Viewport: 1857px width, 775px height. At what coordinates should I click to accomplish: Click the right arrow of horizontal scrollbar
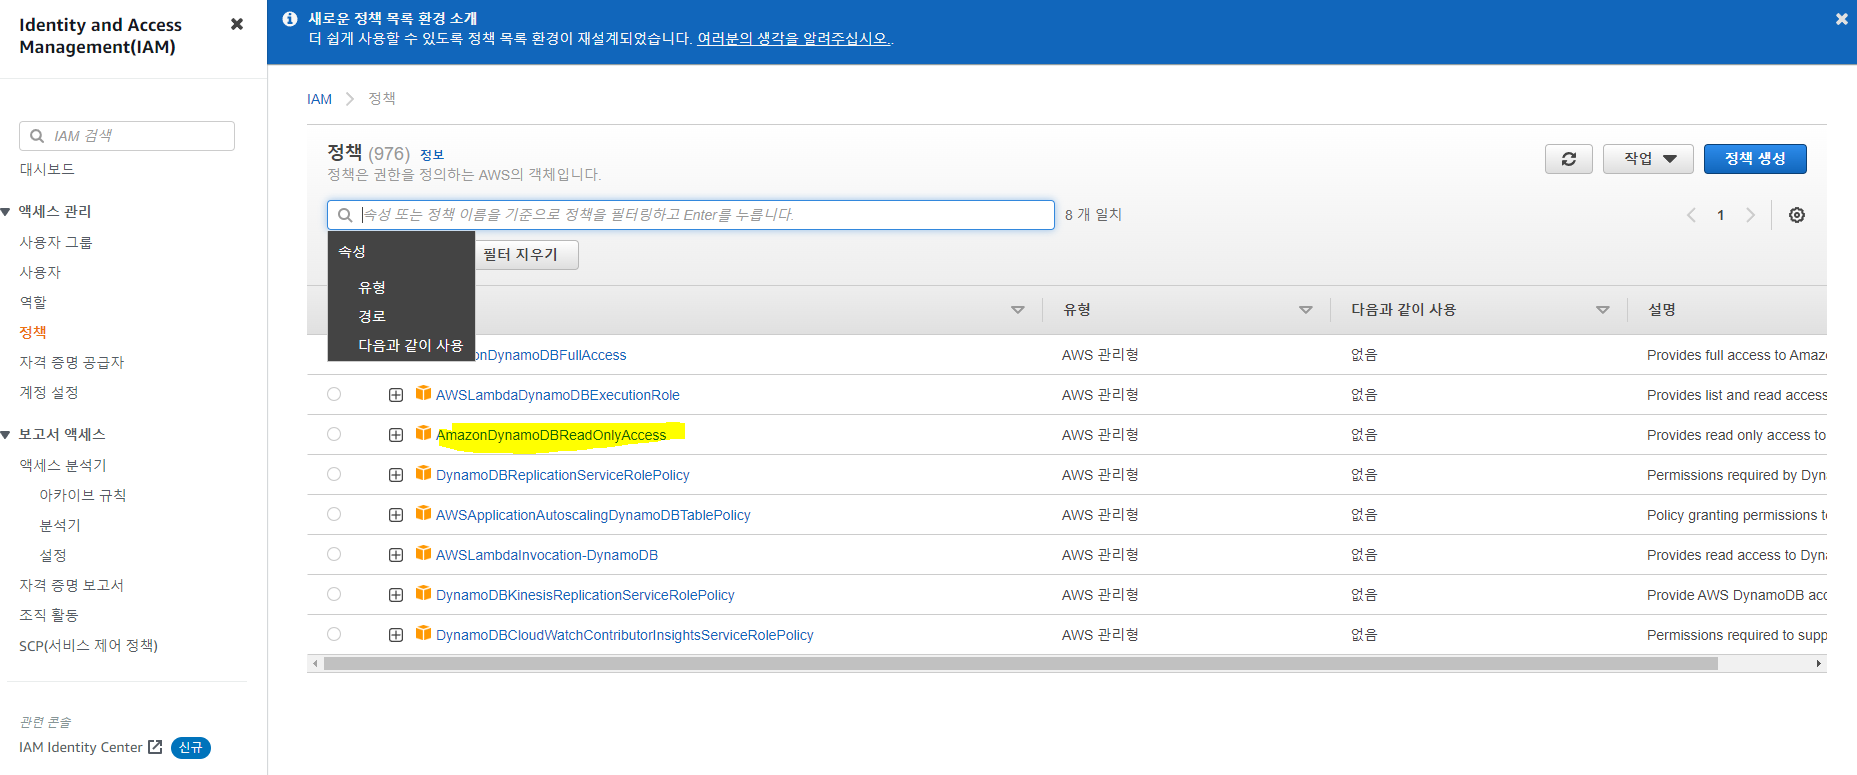click(1819, 664)
